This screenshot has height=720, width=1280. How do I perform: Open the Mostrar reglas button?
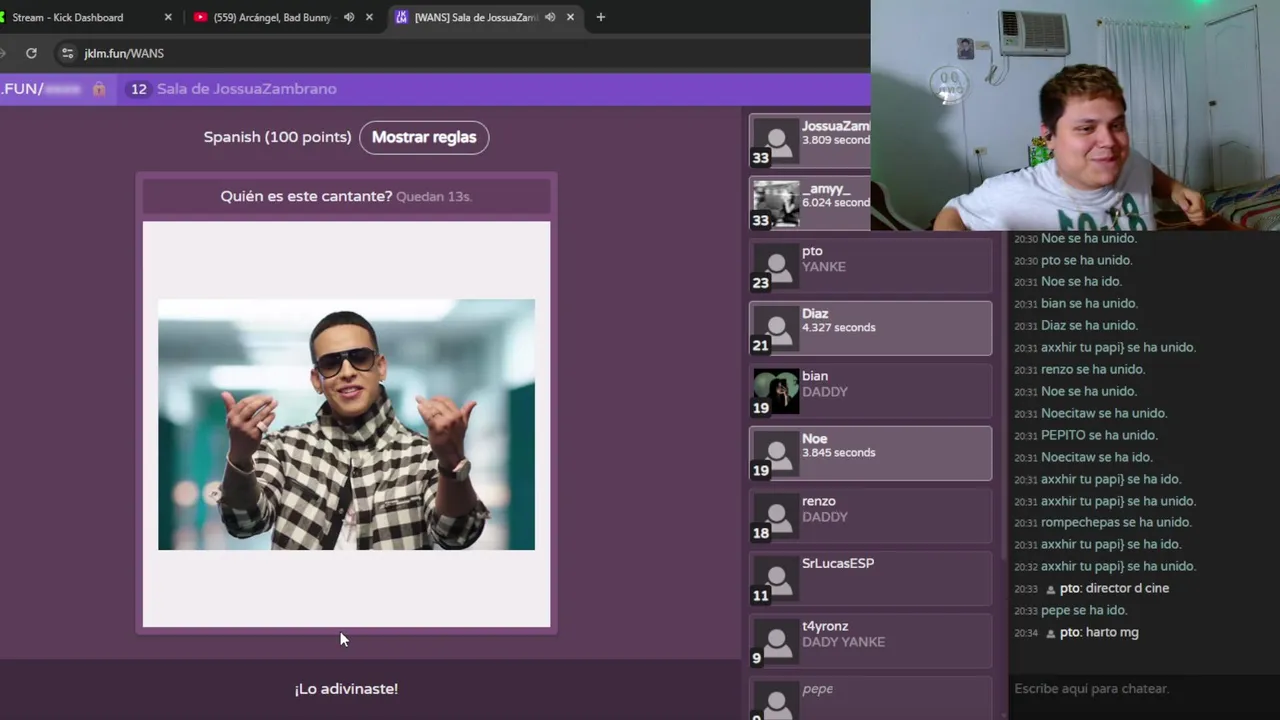pyautogui.click(x=424, y=137)
